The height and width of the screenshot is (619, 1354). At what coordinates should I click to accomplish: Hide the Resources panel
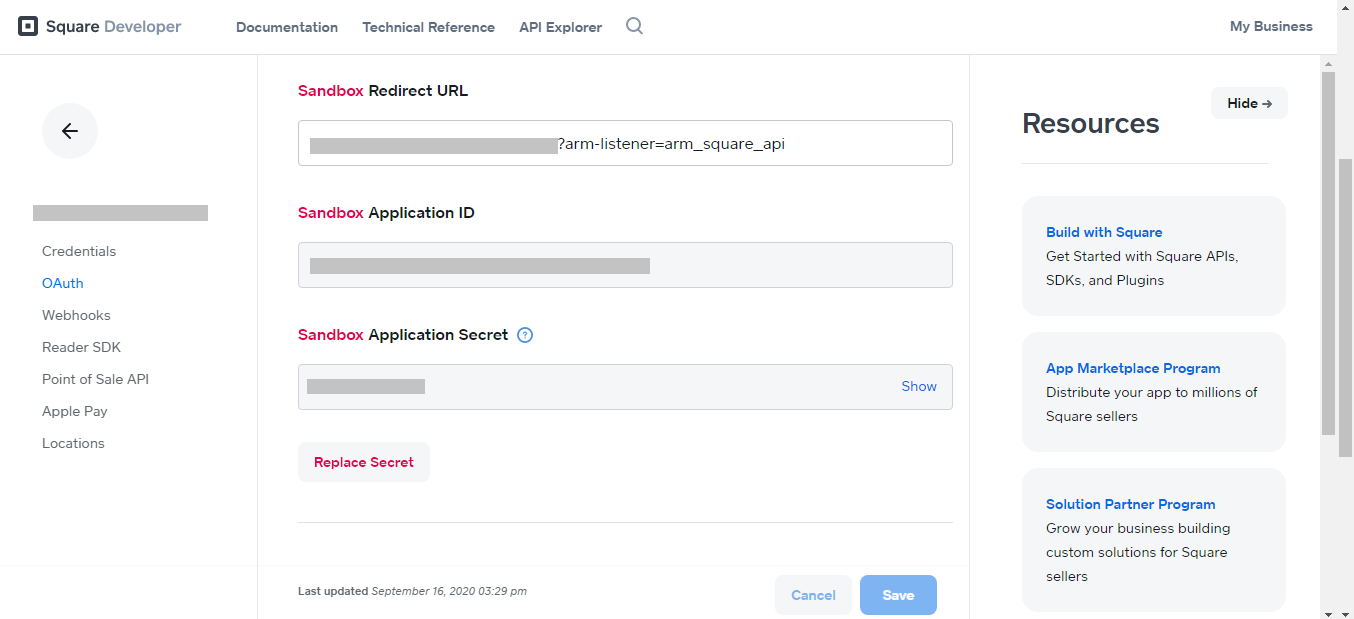tap(1249, 103)
